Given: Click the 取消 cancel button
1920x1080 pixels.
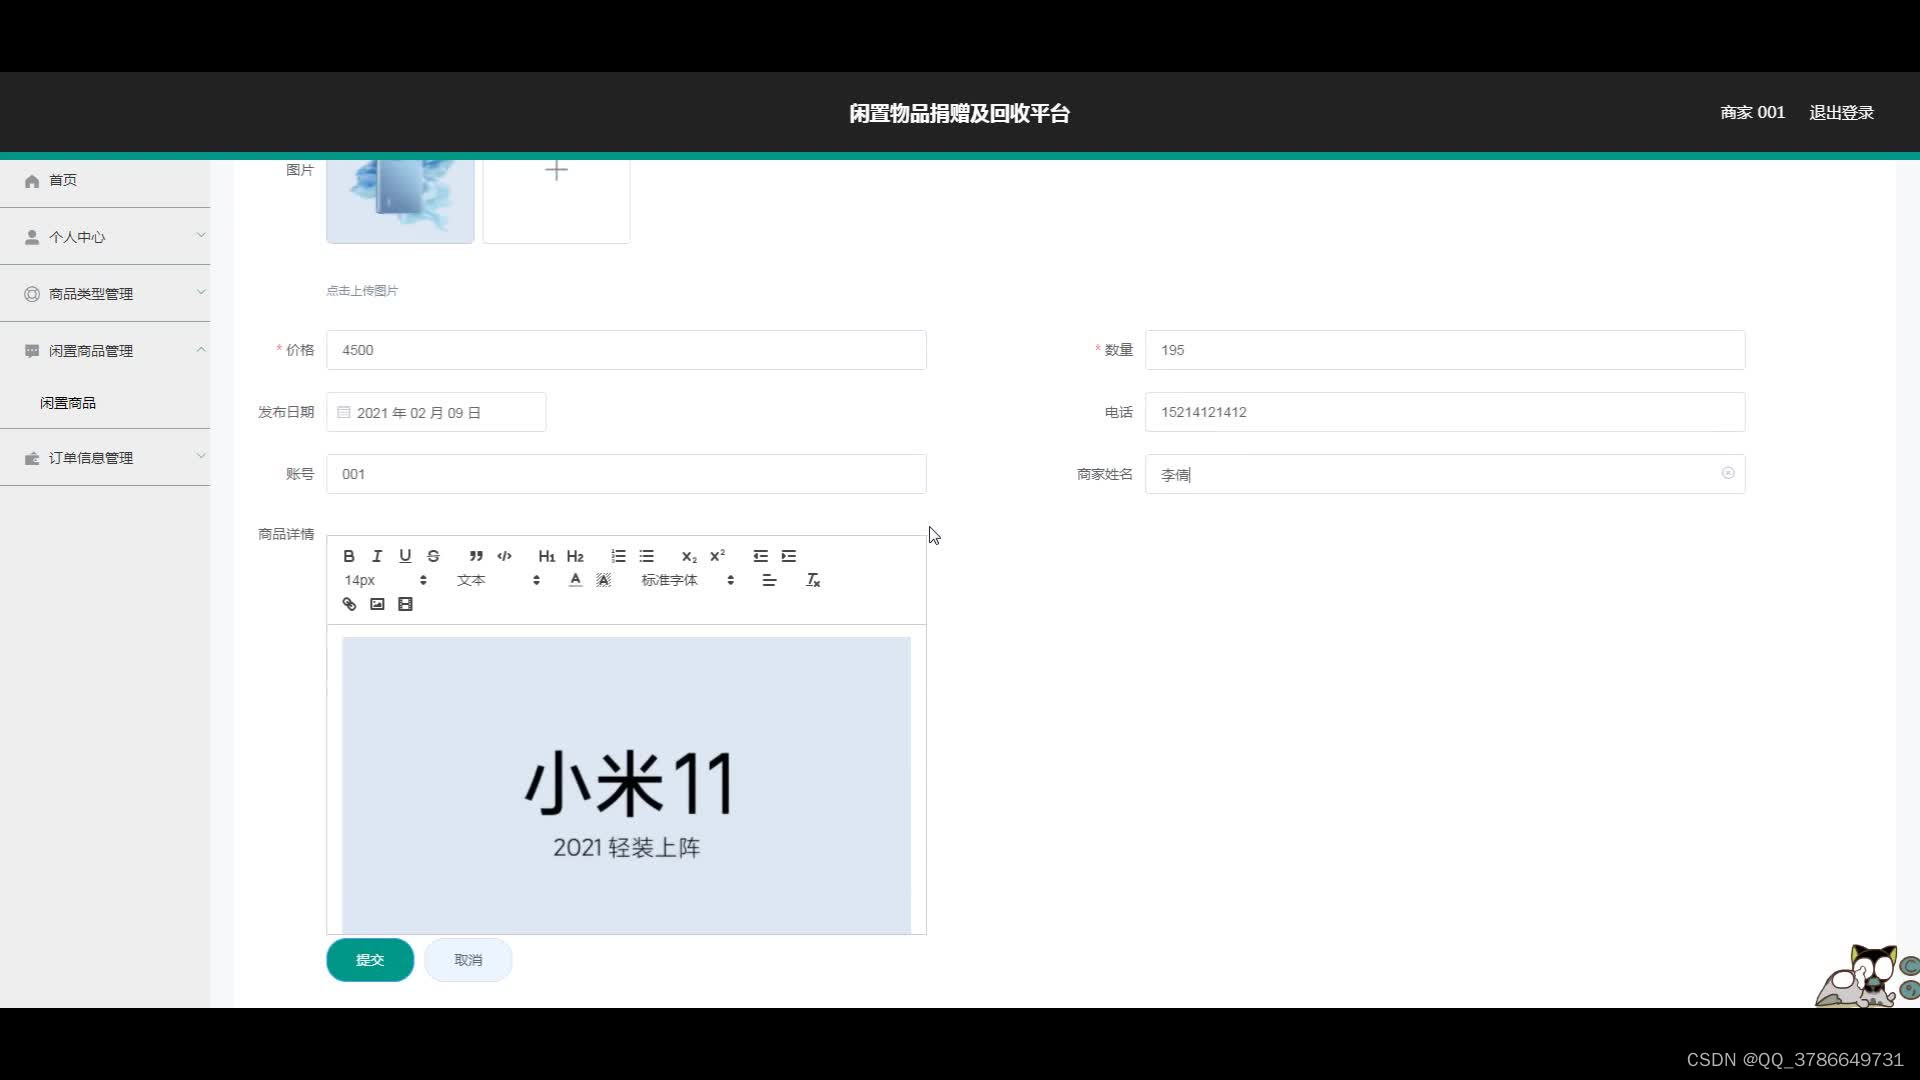Looking at the screenshot, I should coord(468,960).
